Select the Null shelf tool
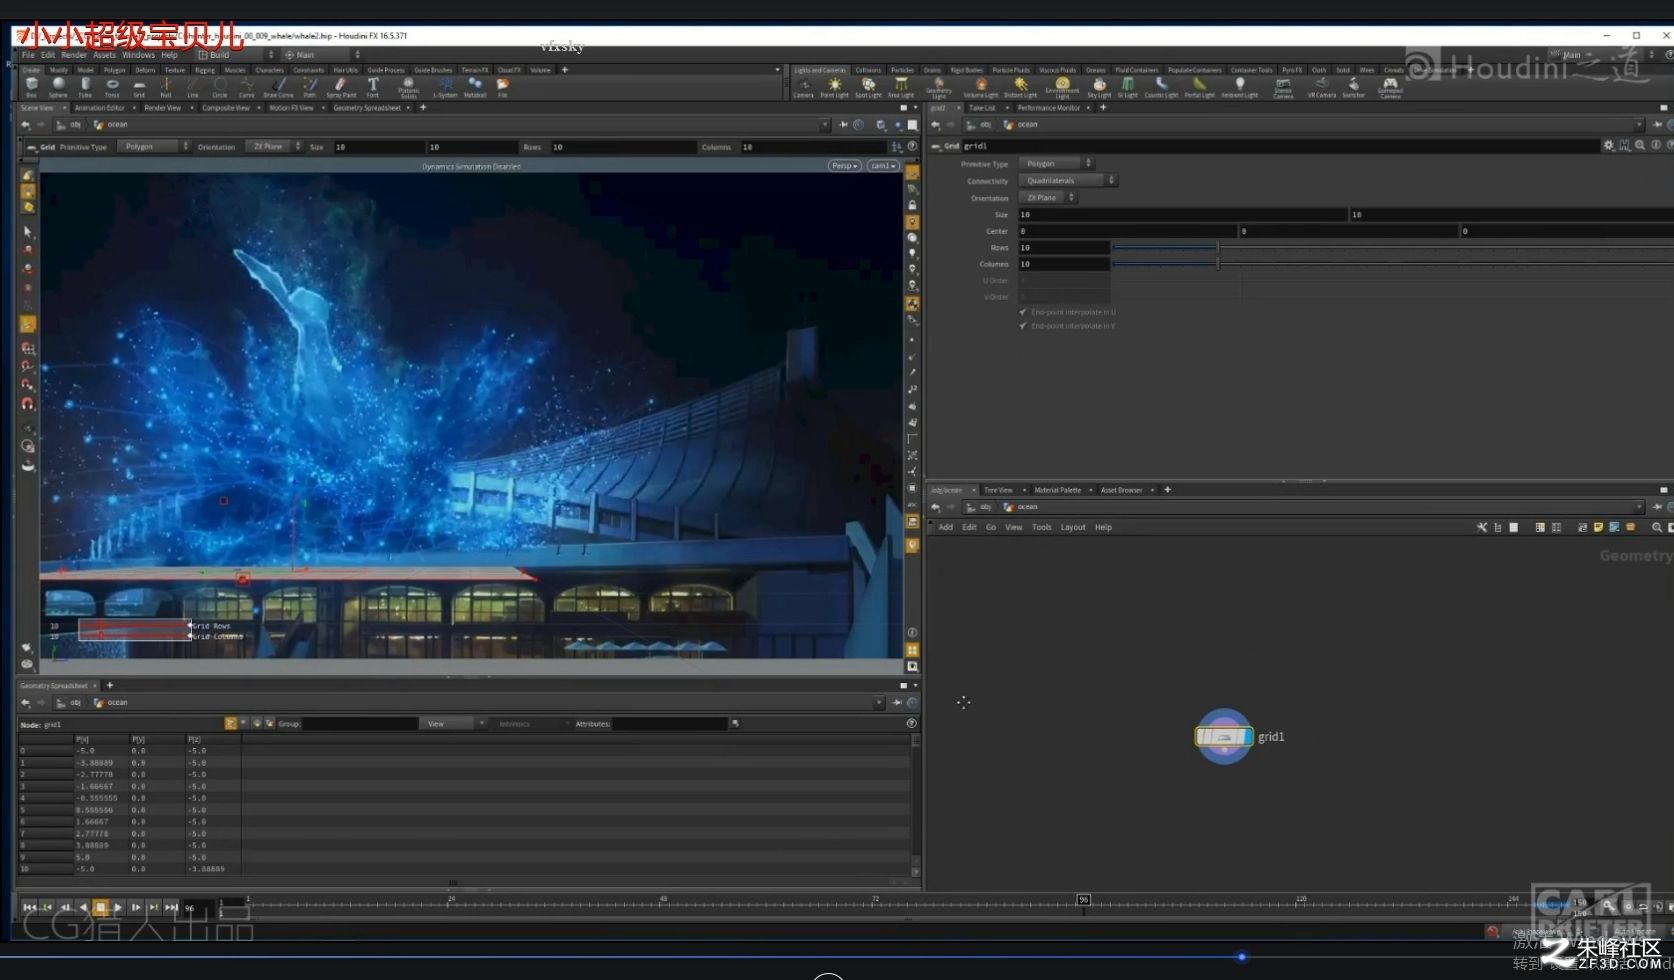1674x980 pixels. [x=166, y=88]
